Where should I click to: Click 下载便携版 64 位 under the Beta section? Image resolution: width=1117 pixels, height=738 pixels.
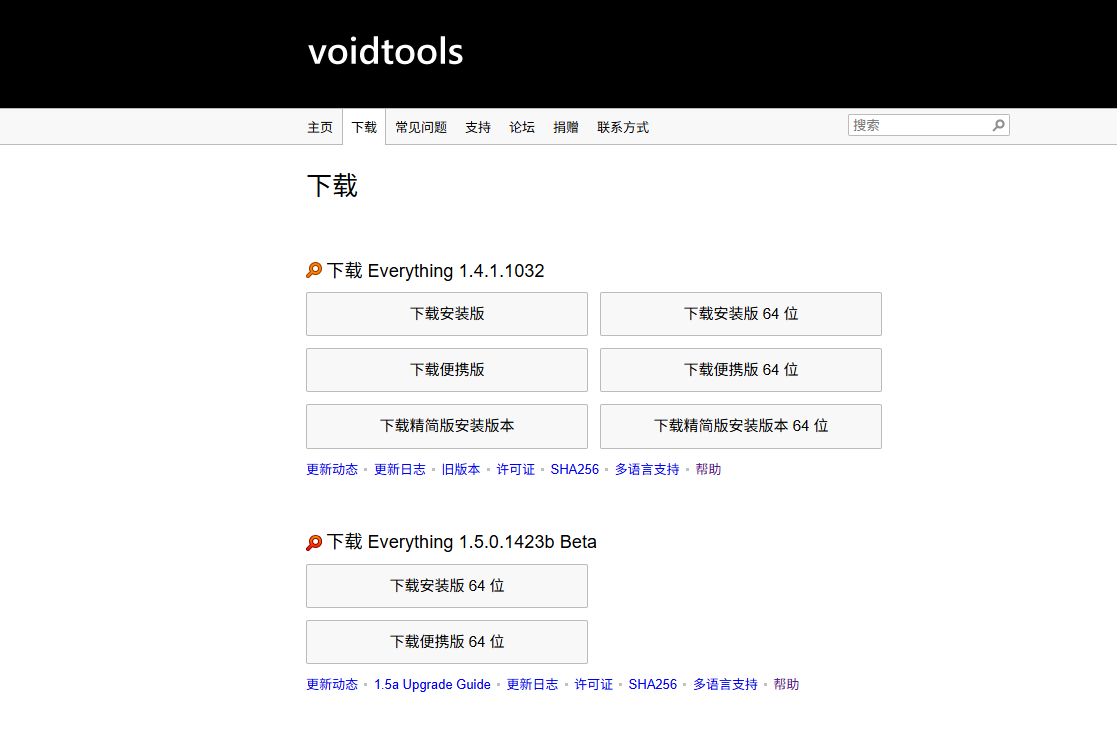447,642
